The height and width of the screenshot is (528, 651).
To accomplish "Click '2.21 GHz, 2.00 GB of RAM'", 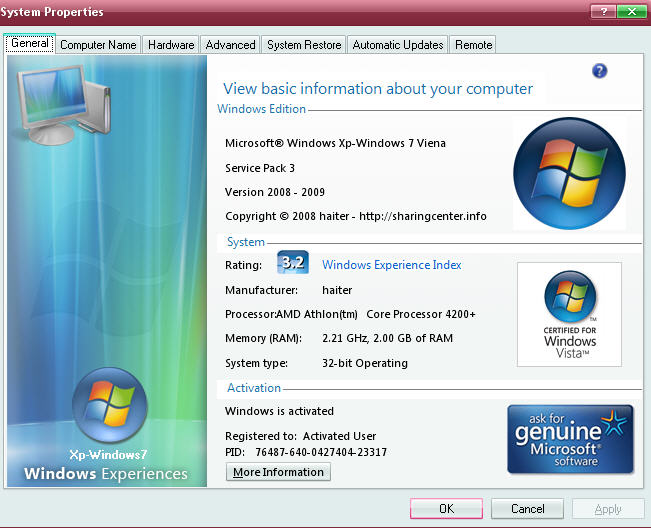I will point(387,338).
